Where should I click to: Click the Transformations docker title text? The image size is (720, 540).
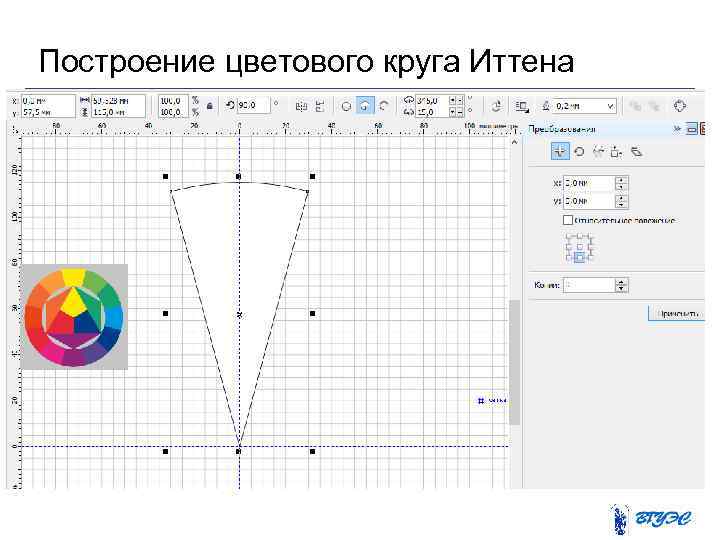[x=562, y=129]
